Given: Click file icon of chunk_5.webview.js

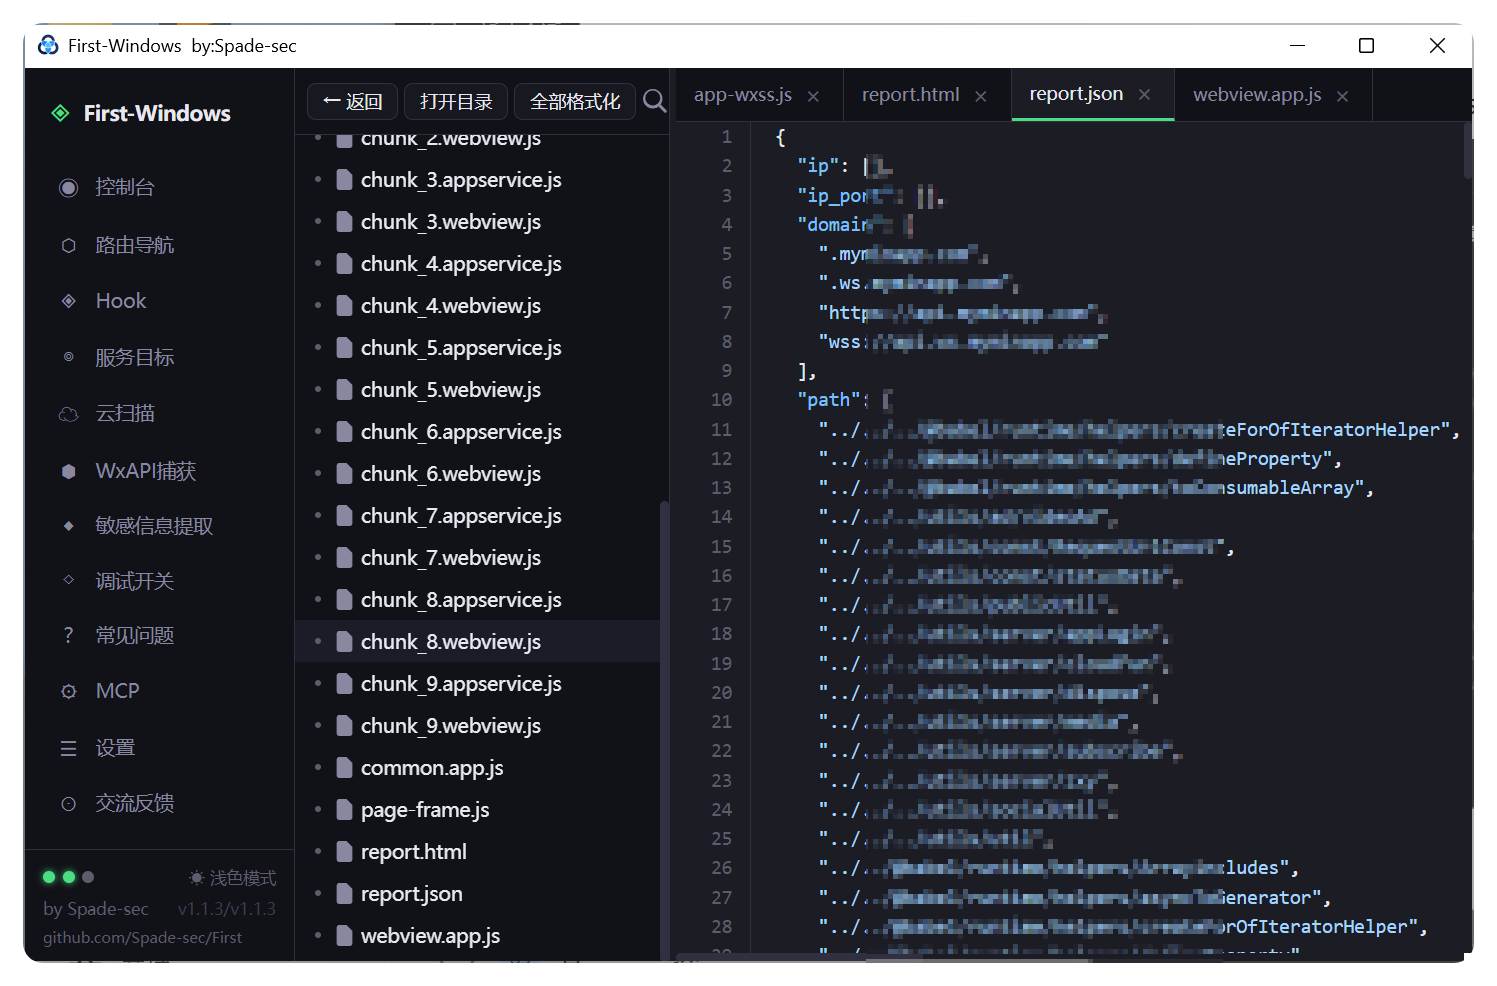Looking at the screenshot, I should (344, 390).
